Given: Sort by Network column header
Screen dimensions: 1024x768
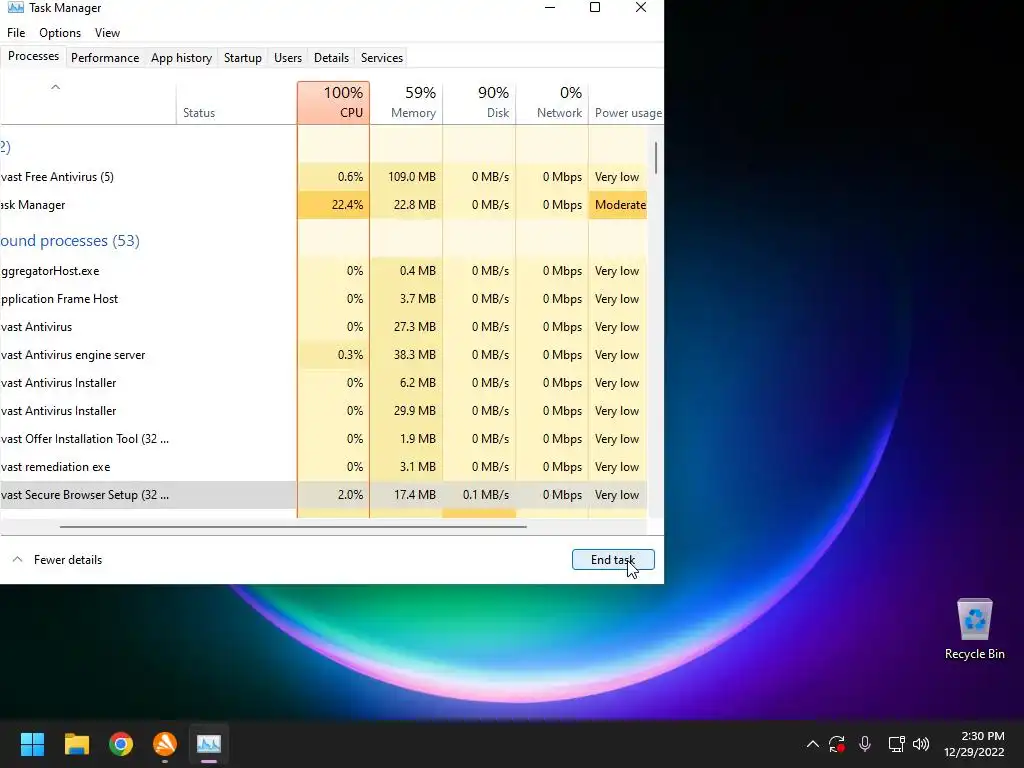Looking at the screenshot, I should click(552, 103).
